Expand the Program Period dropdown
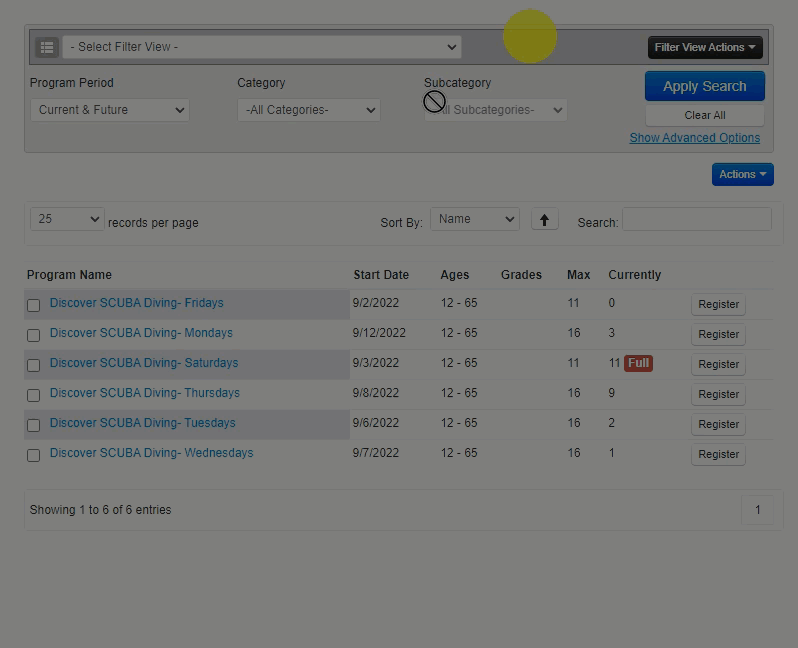The image size is (798, 648). (109, 110)
